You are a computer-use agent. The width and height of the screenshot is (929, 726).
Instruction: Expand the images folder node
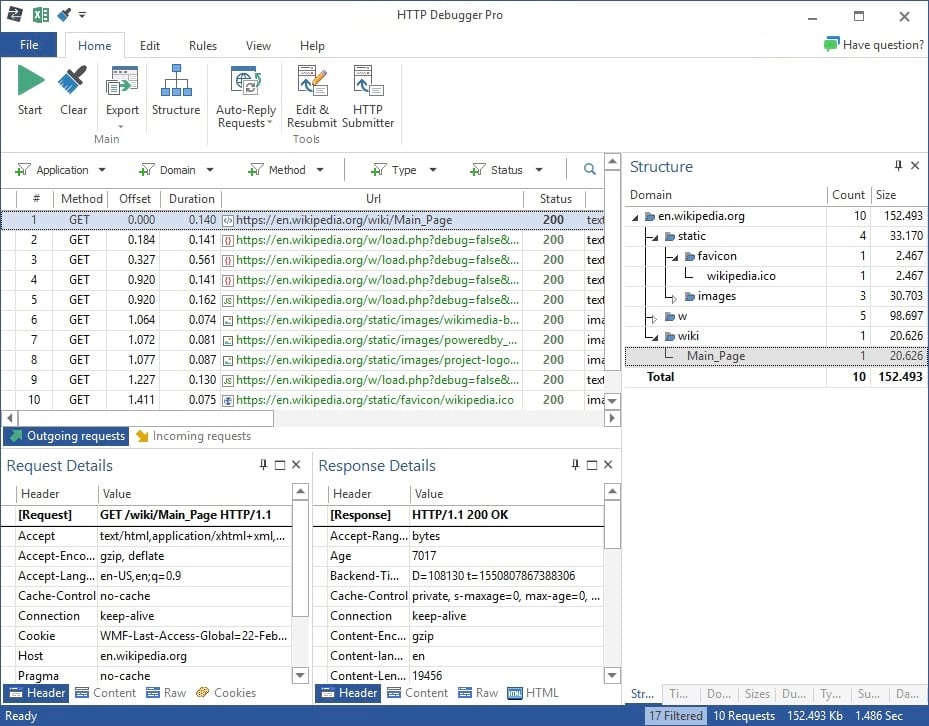point(674,298)
